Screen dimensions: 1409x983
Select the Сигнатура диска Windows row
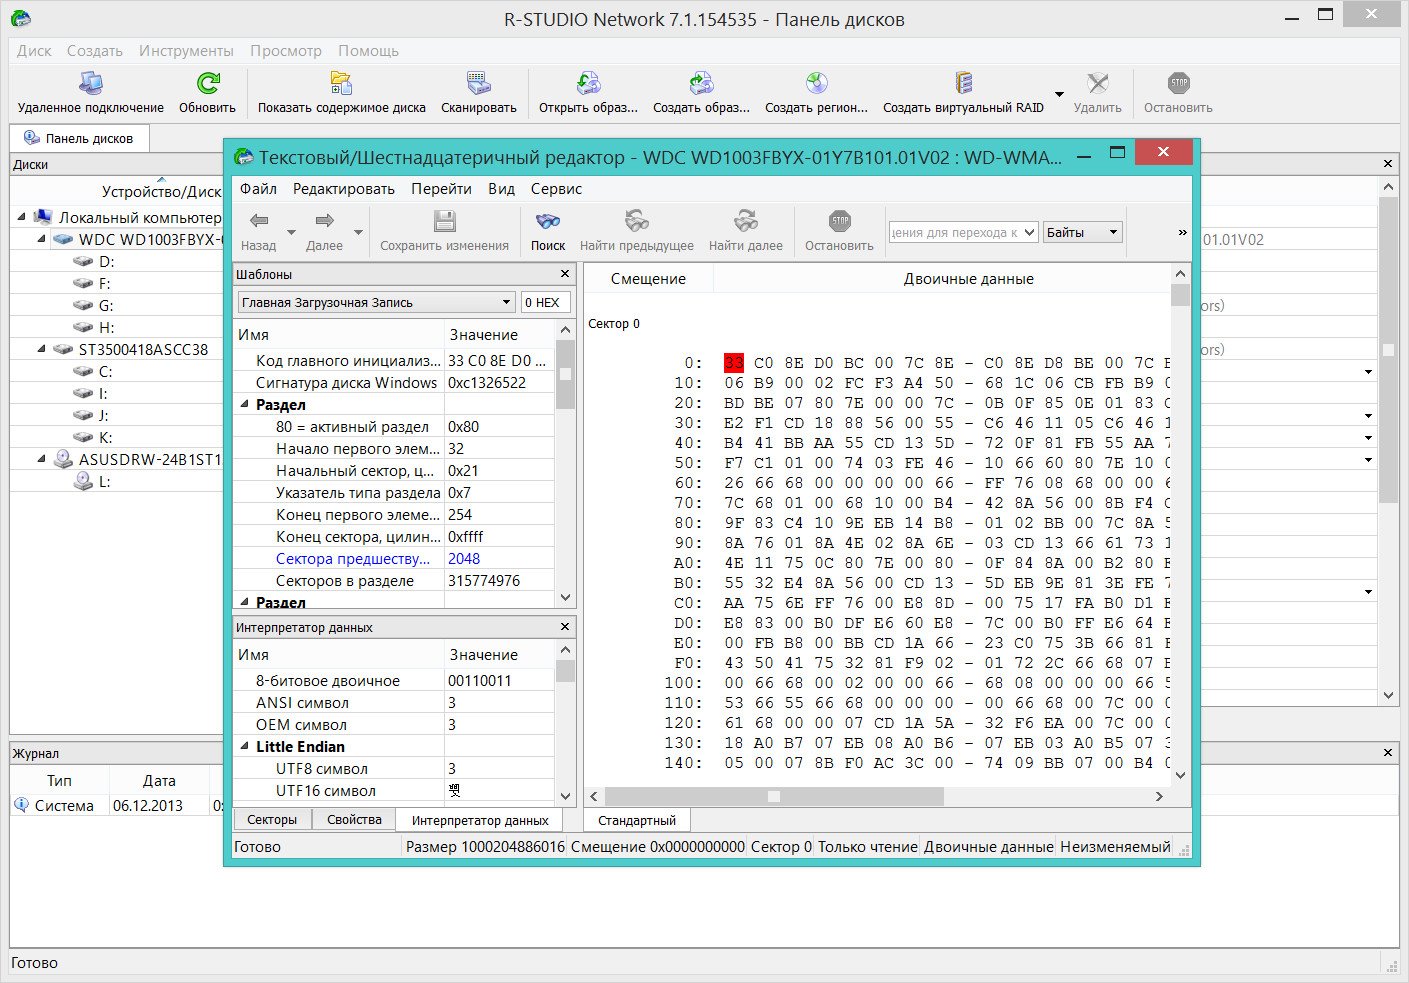pyautogui.click(x=394, y=382)
